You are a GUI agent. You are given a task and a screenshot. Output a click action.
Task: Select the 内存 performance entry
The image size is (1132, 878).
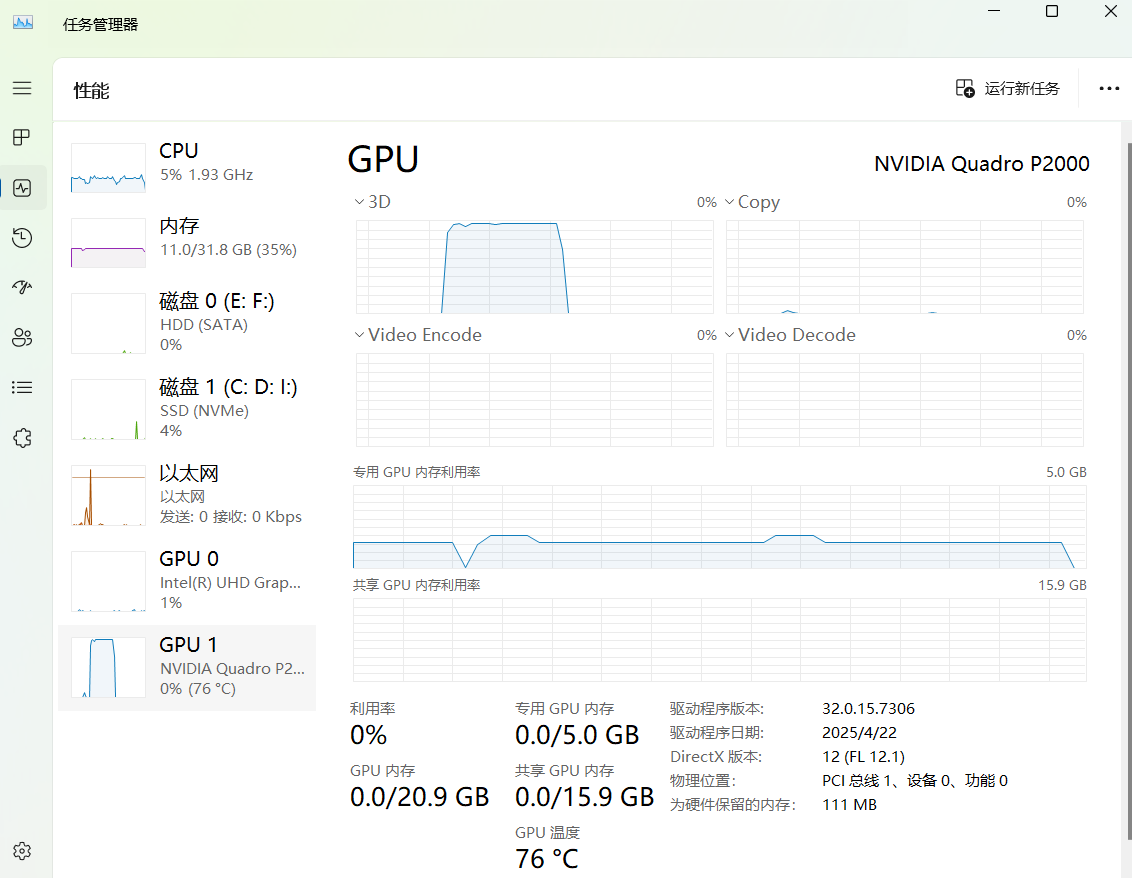tap(187, 242)
